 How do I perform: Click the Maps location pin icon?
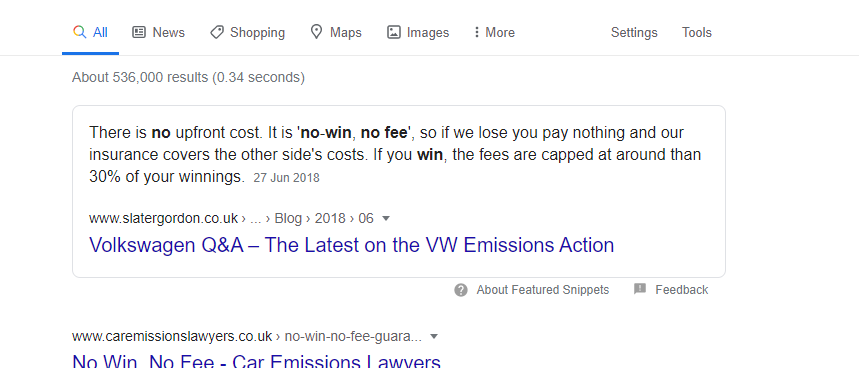[x=316, y=32]
